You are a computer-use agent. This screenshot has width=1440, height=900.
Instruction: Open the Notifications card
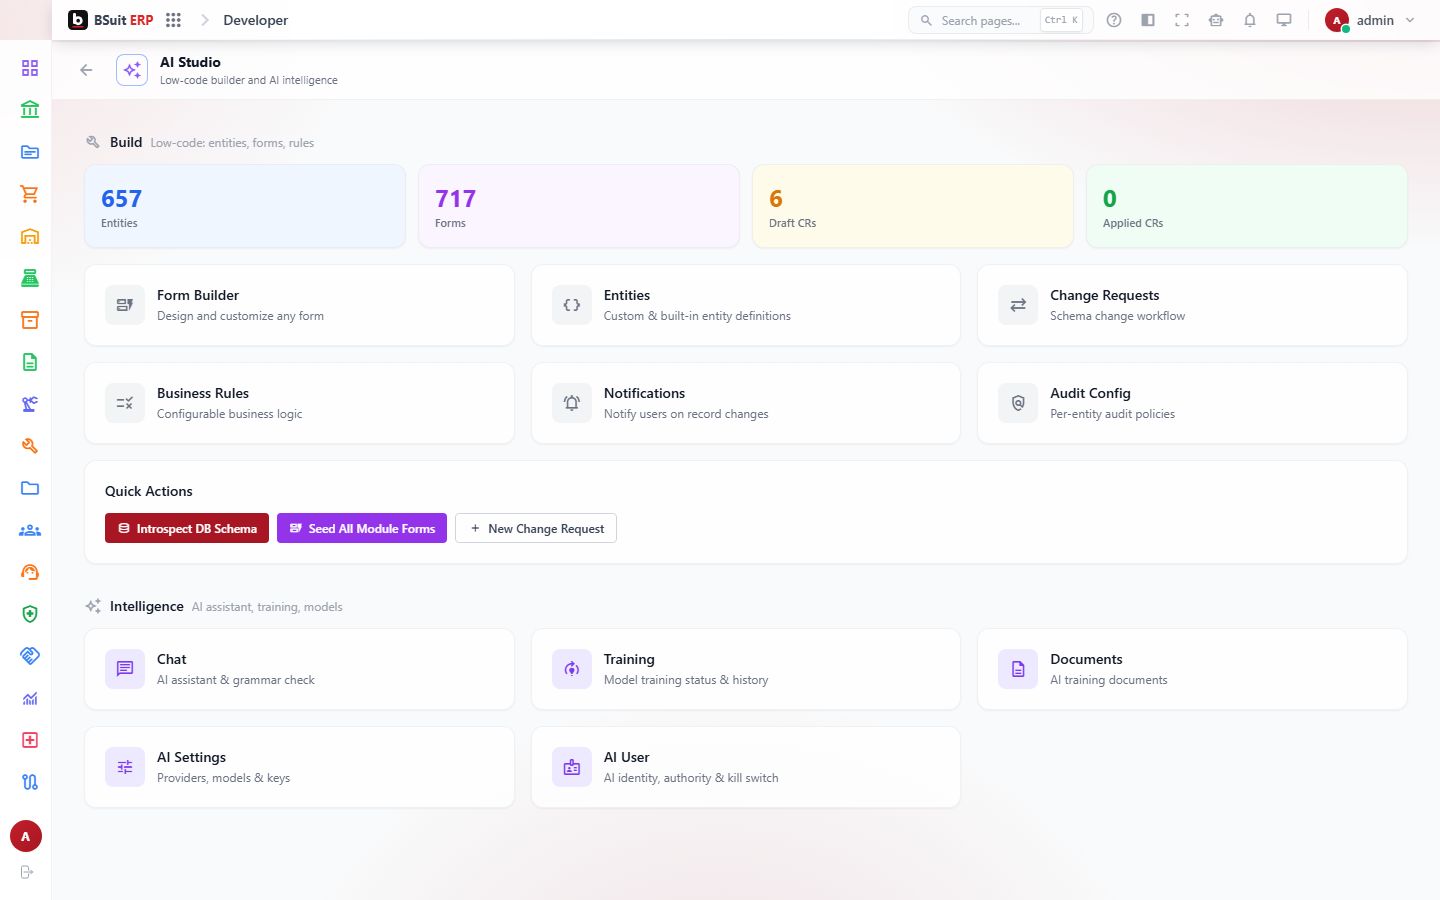coord(746,403)
